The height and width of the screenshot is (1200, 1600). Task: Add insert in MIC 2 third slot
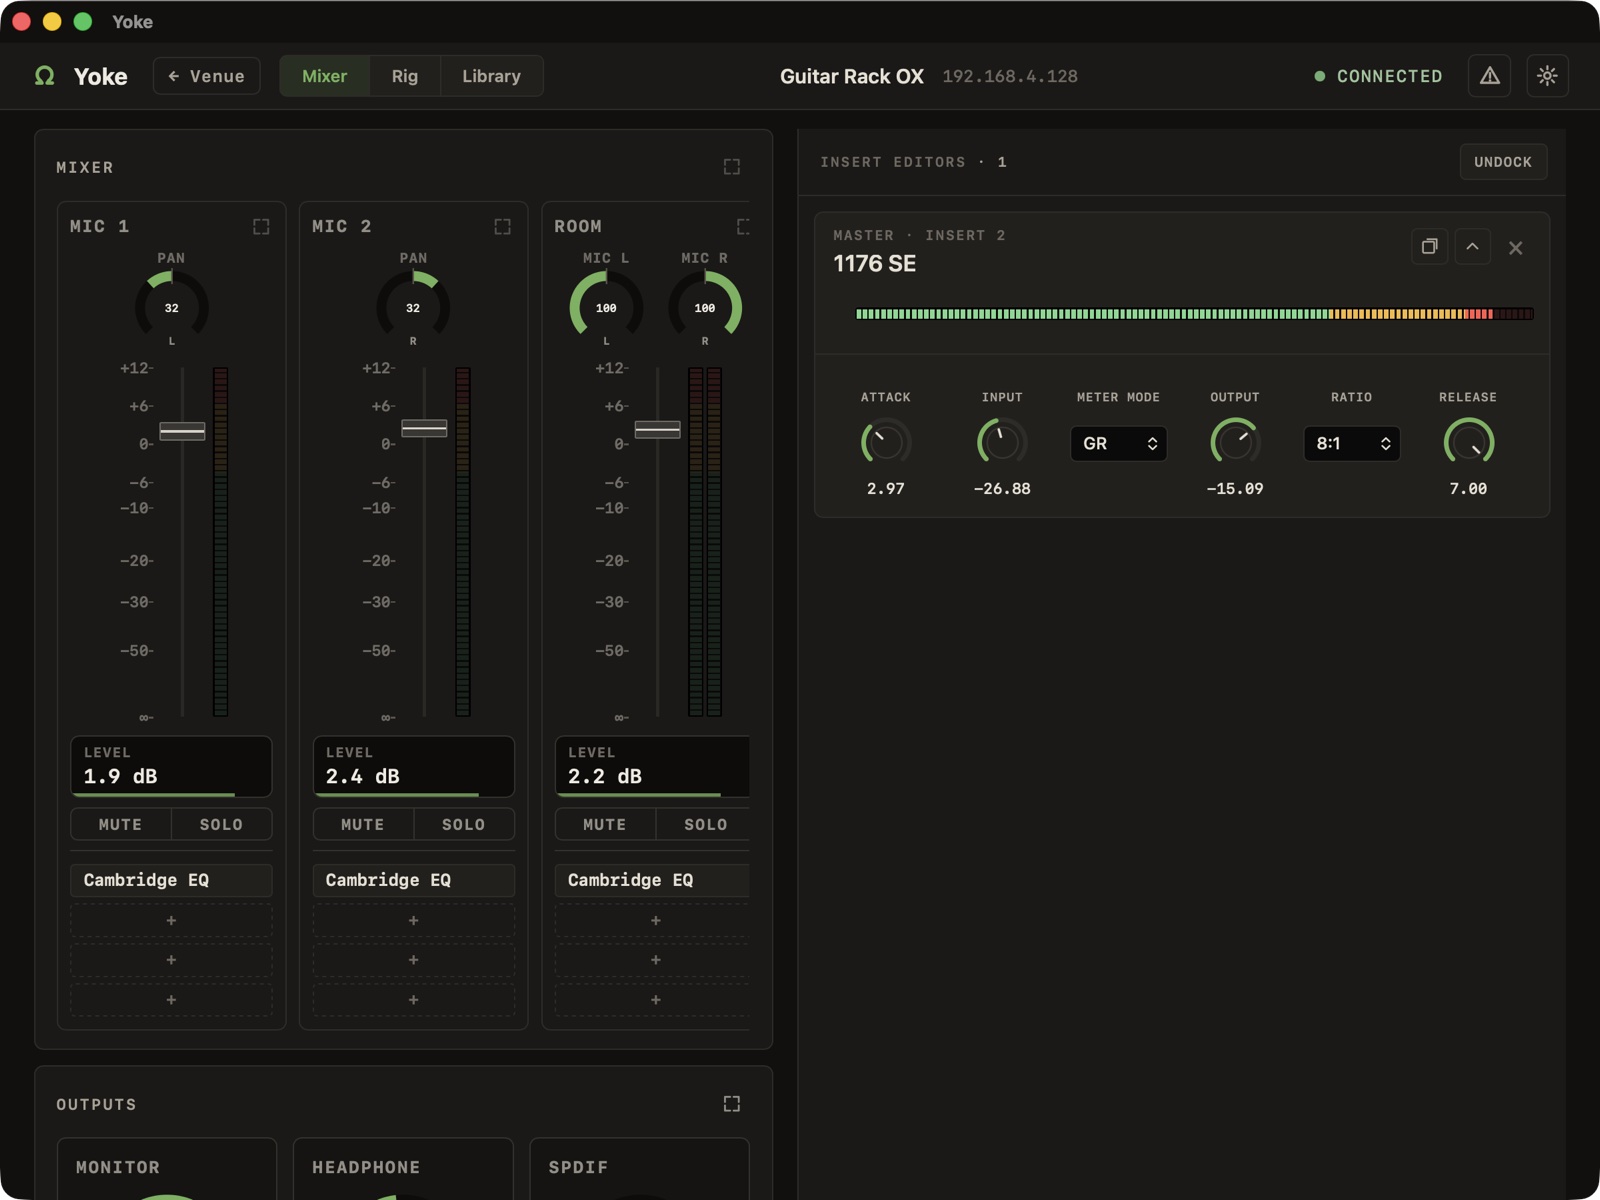[x=413, y=960]
